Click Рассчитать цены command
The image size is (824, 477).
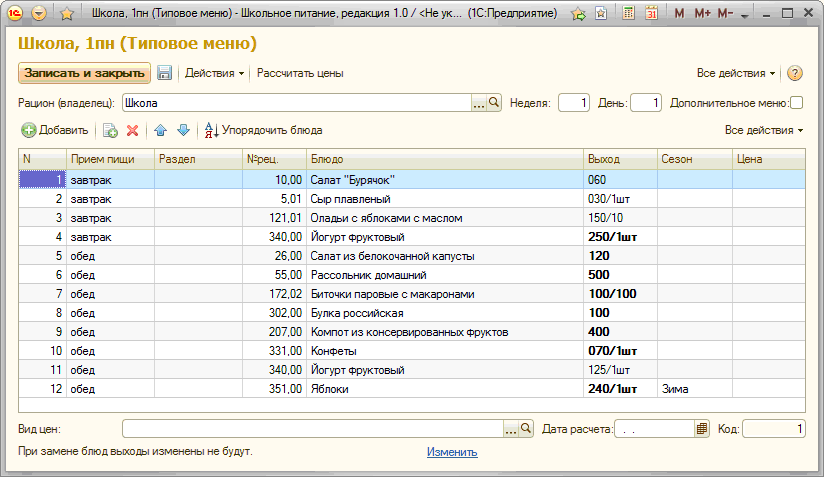pos(300,73)
